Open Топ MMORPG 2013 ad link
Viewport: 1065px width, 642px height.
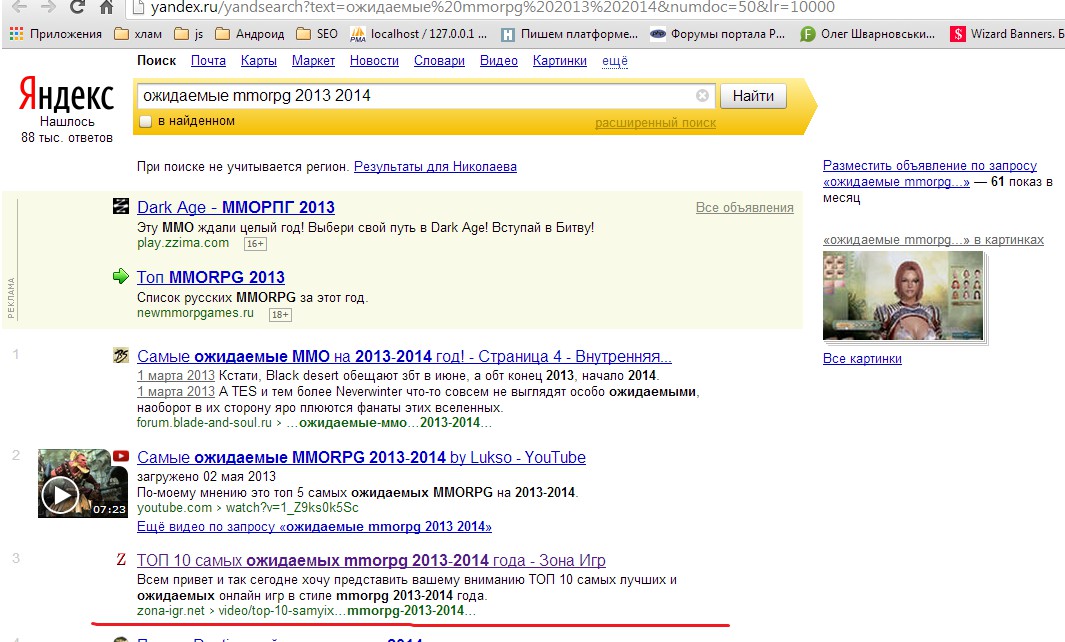tap(211, 277)
